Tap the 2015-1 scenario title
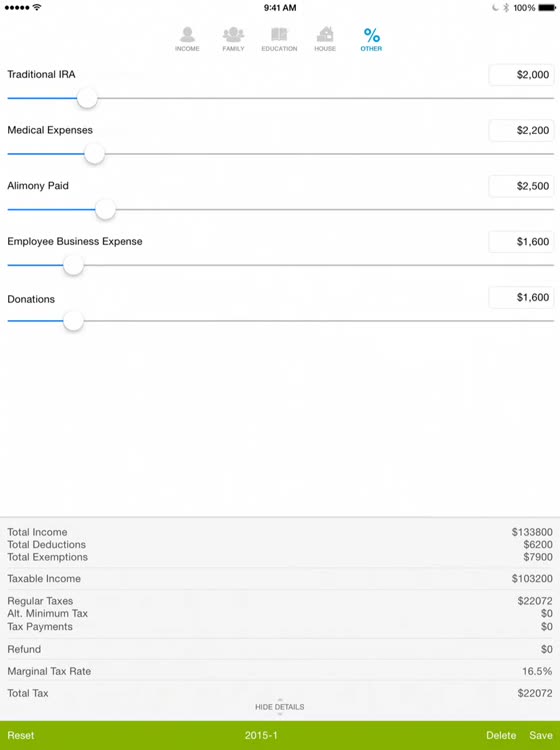The width and height of the screenshot is (560, 750). point(261,735)
